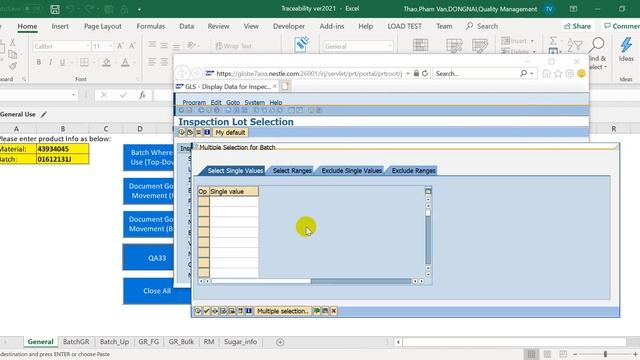Click the browser back arrow button
Screen dimensions: 640x360
182,73
